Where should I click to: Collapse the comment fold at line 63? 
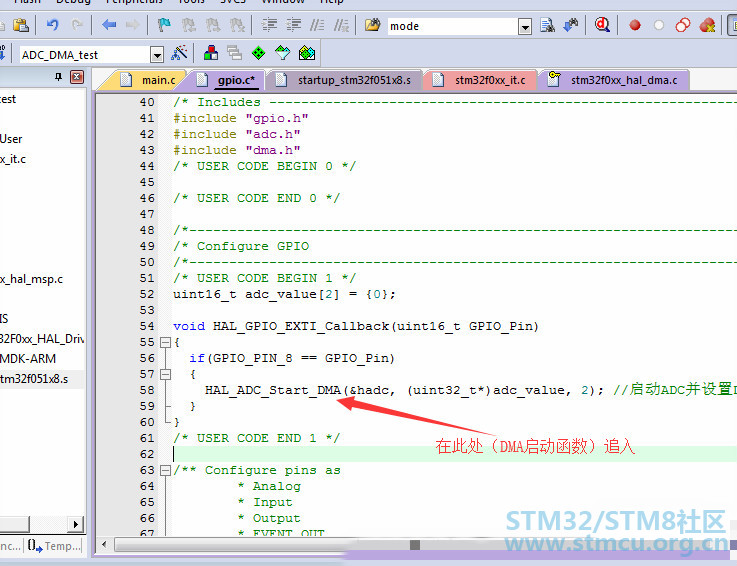tap(165, 471)
